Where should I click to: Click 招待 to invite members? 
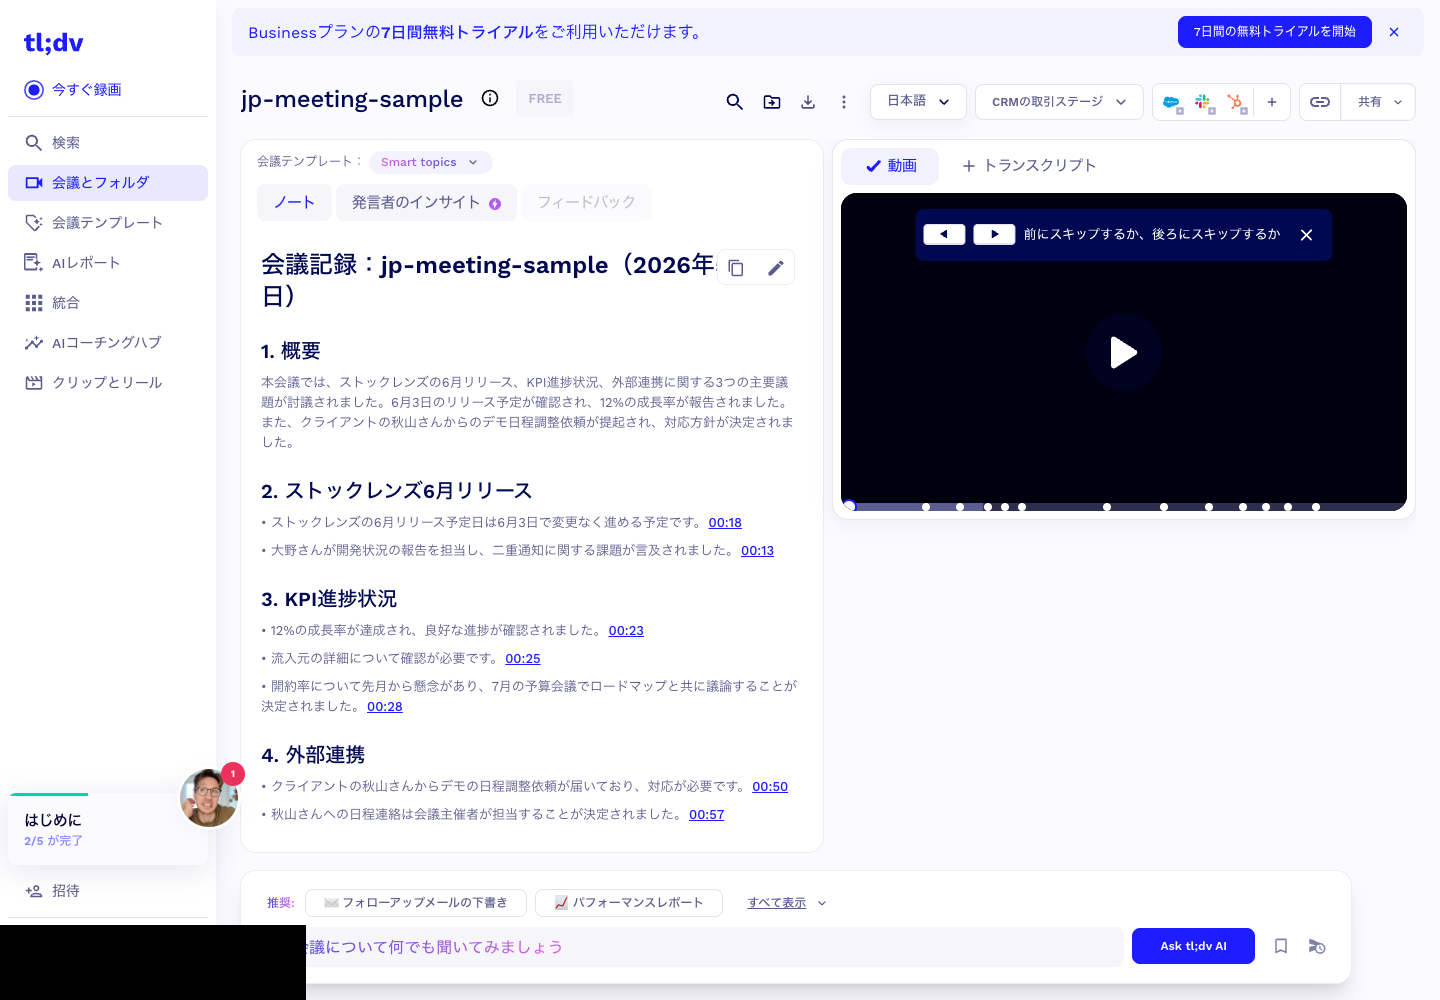click(108, 891)
